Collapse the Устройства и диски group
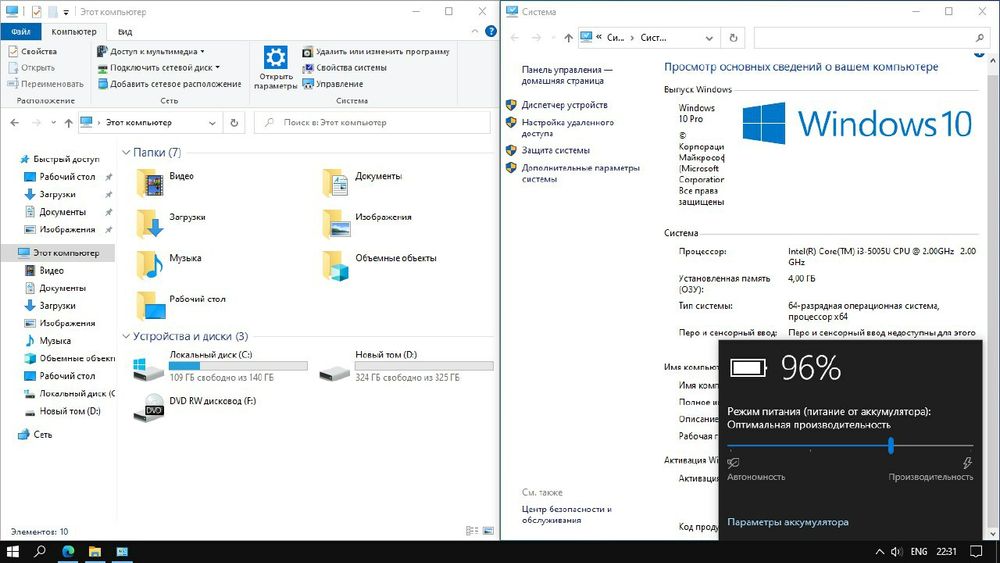Image resolution: width=1000 pixels, height=563 pixels. click(x=126, y=336)
